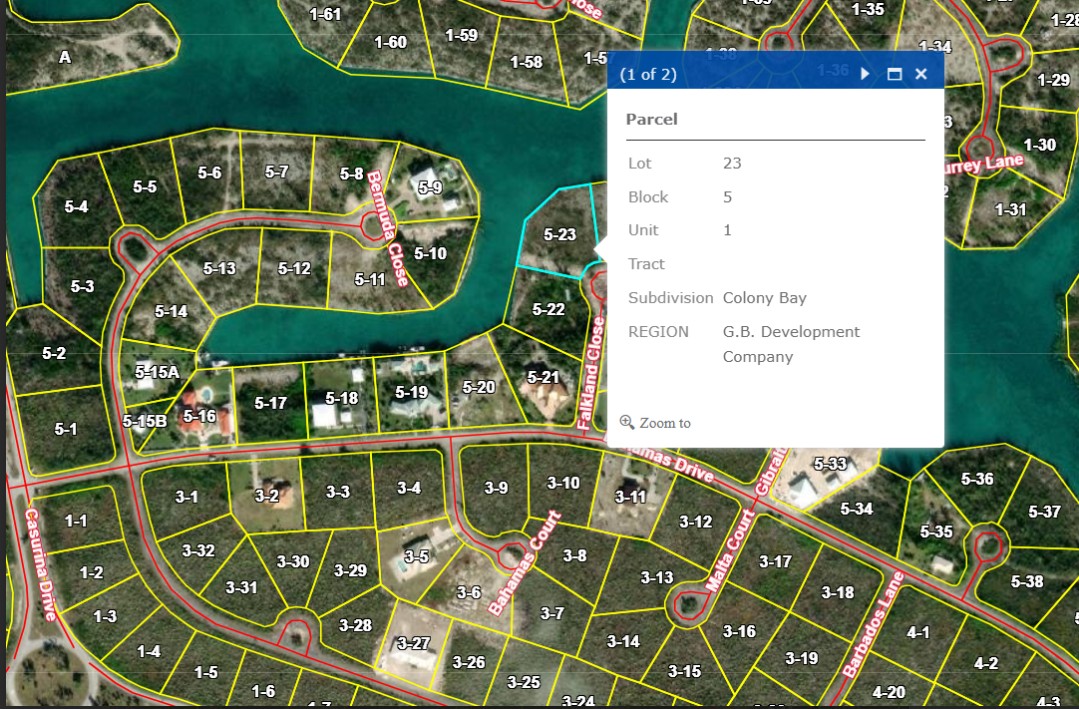Select parcel 5-11 on the map

click(x=370, y=279)
